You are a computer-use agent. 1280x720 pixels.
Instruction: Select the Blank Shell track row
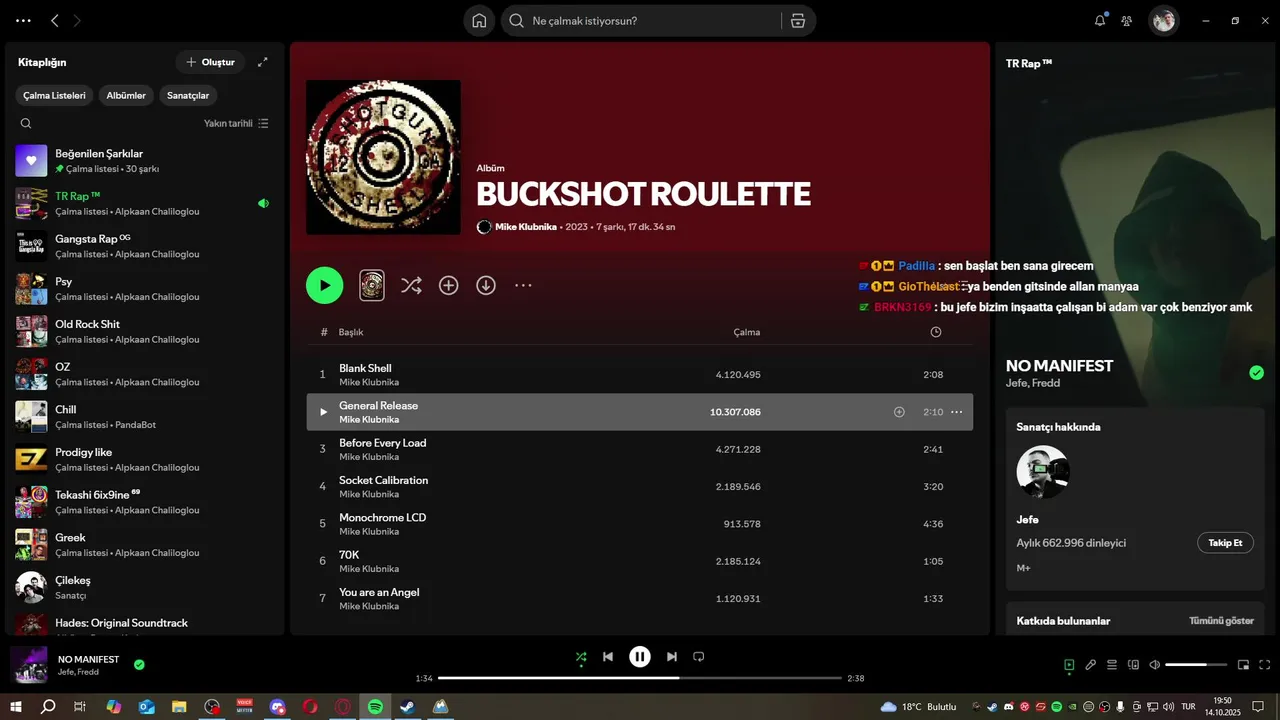640,375
